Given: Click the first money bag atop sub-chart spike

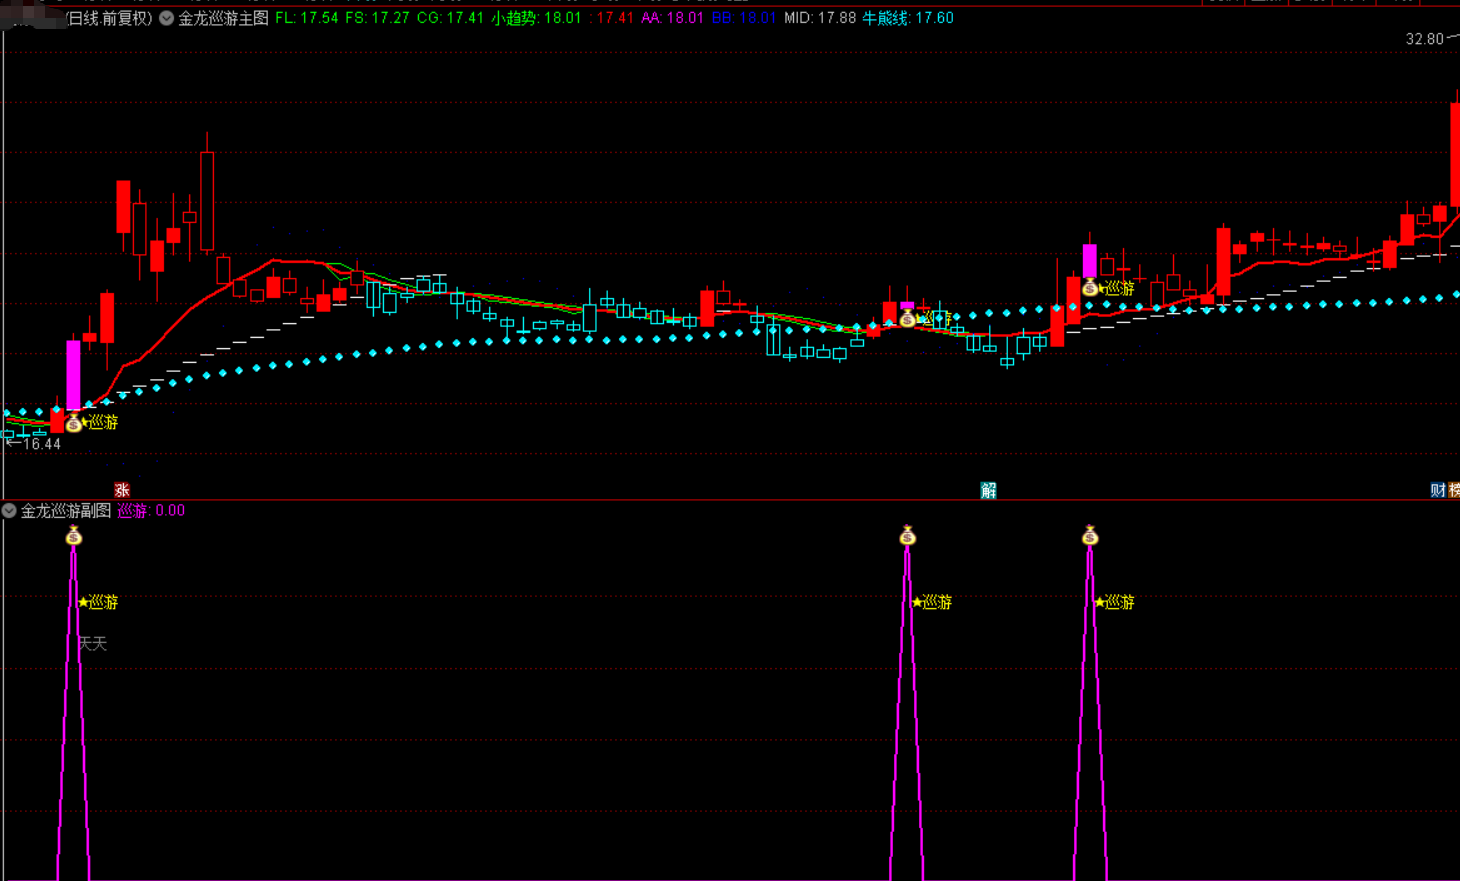Looking at the screenshot, I should pyautogui.click(x=73, y=536).
